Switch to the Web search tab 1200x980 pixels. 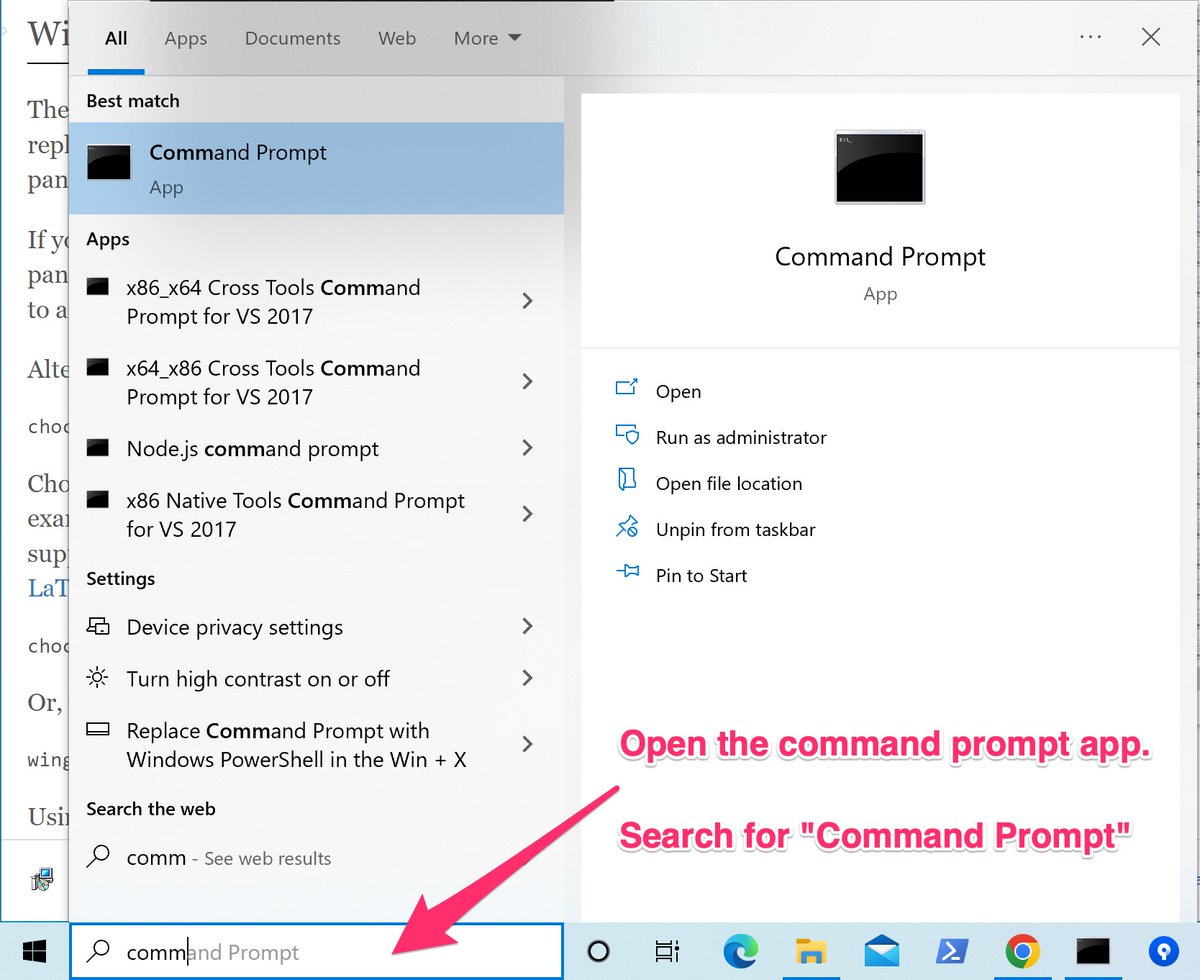[x=397, y=38]
